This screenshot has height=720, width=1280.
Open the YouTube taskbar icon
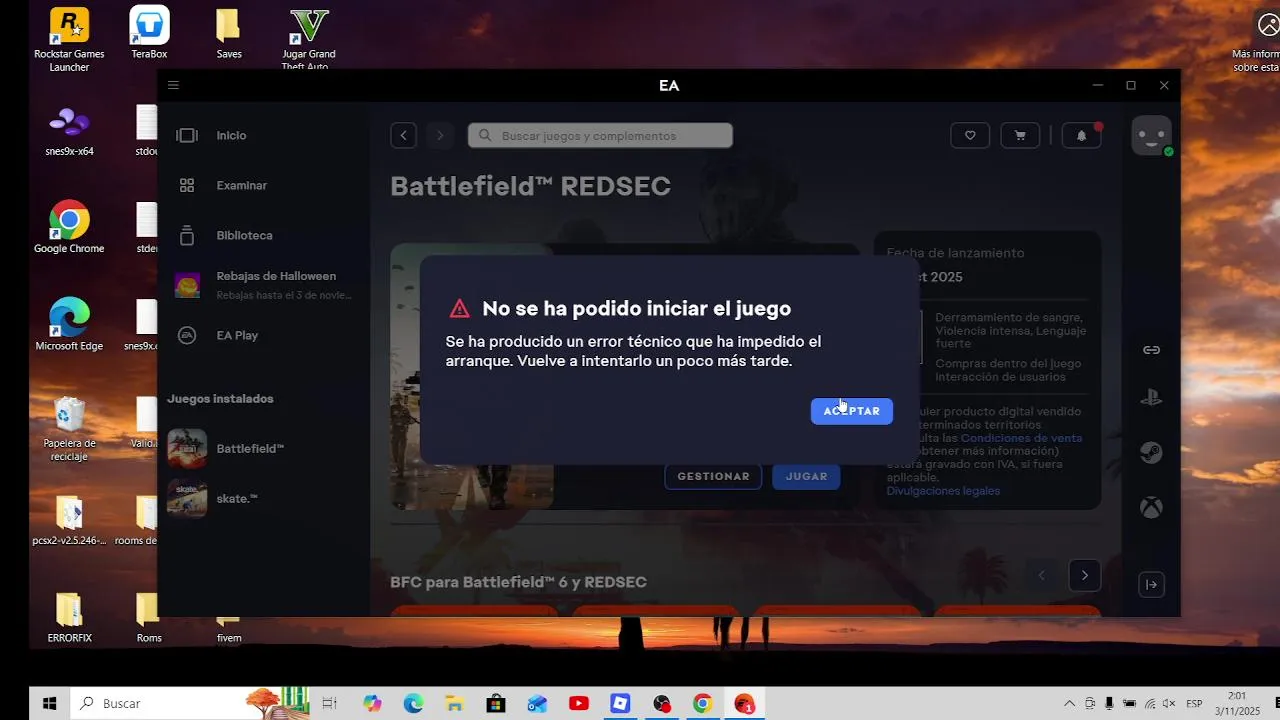(x=578, y=703)
